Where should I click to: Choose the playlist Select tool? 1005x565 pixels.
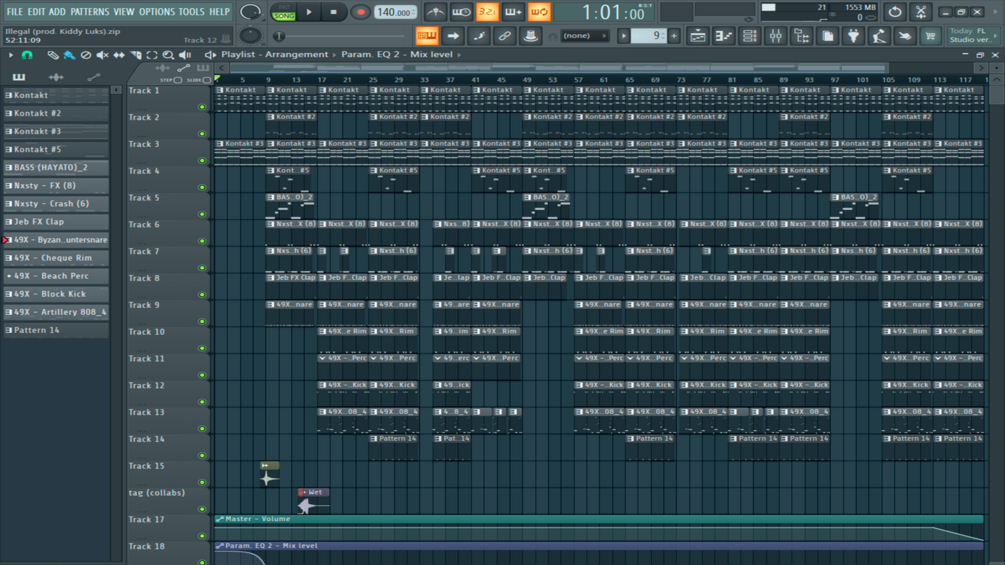(x=152, y=55)
